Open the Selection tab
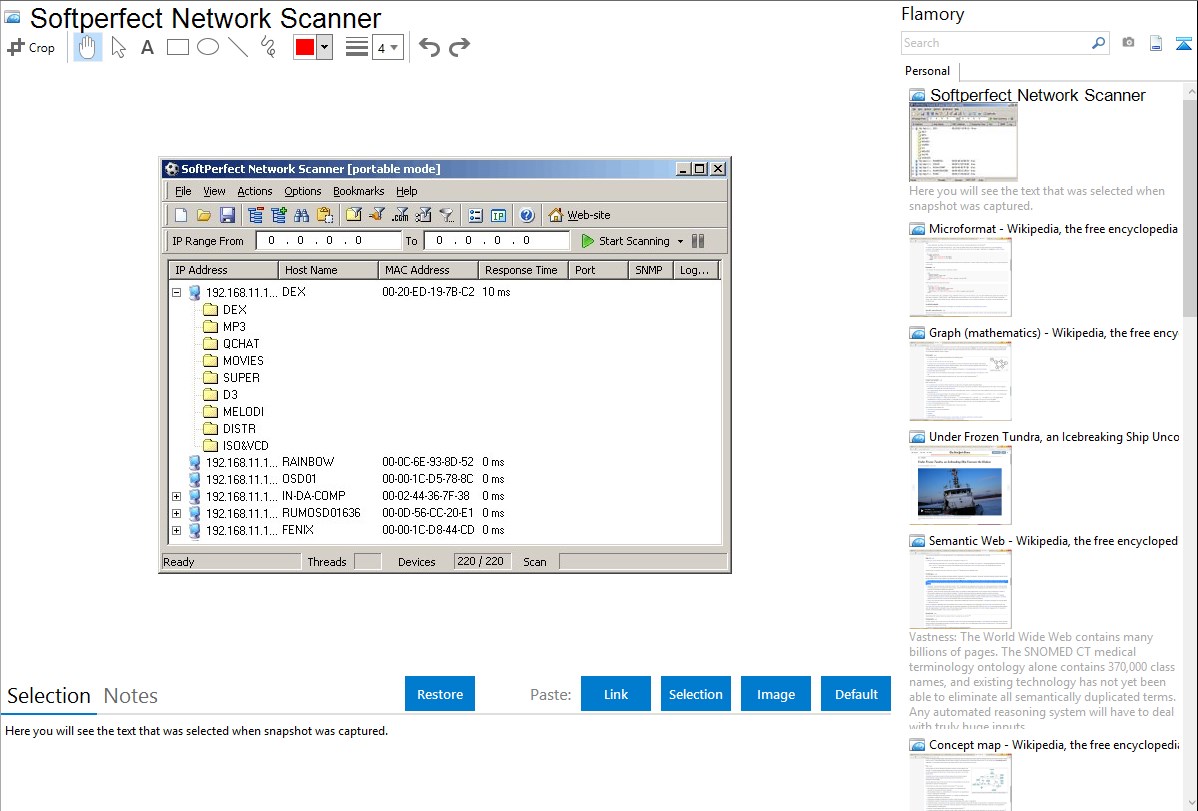Screen dimensions: 1198x811 (49, 696)
